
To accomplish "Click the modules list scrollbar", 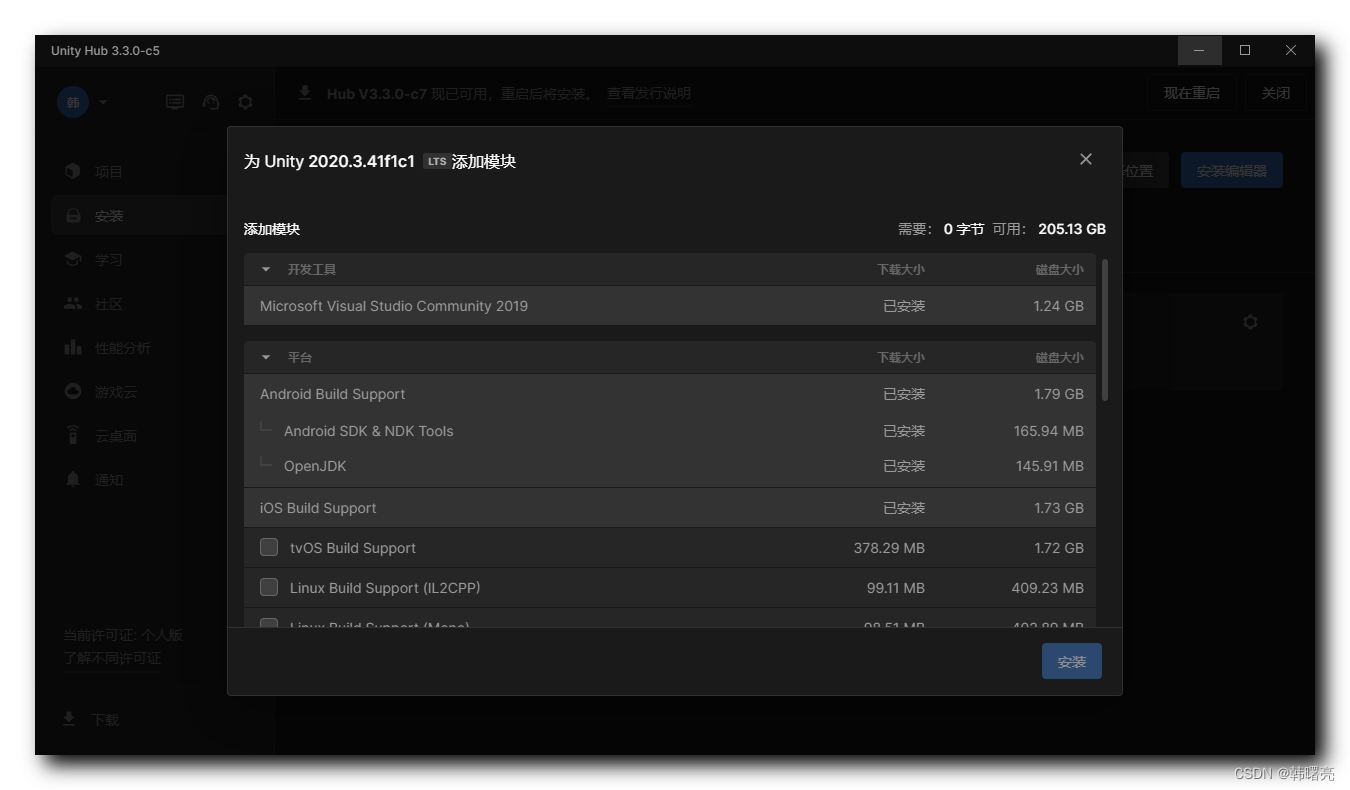I will coord(1105,330).
